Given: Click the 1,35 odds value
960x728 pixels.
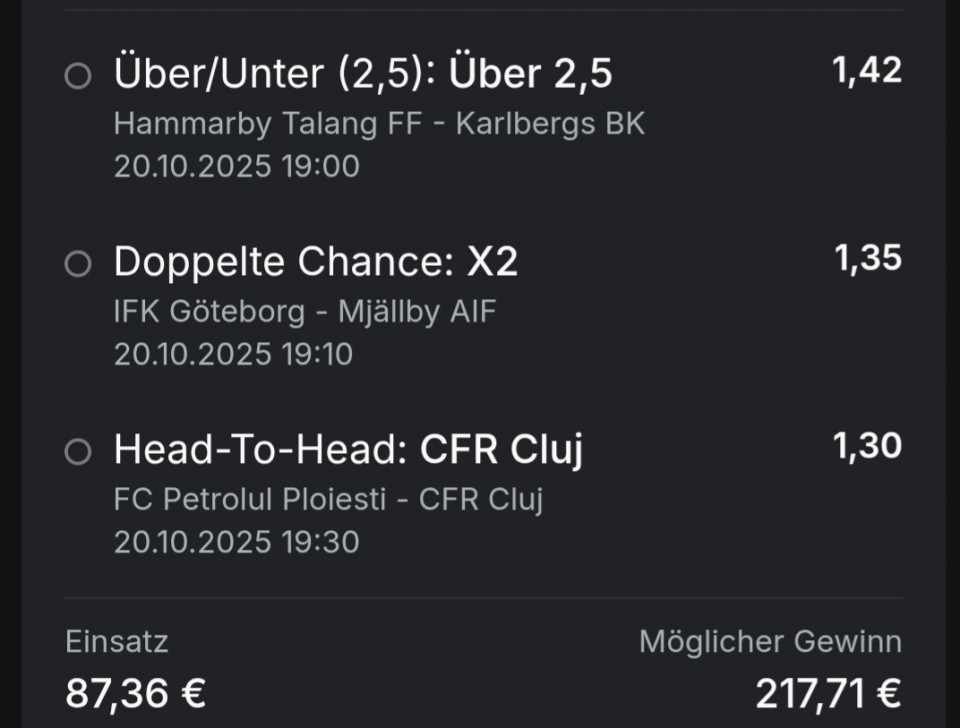Looking at the screenshot, I should [x=867, y=259].
